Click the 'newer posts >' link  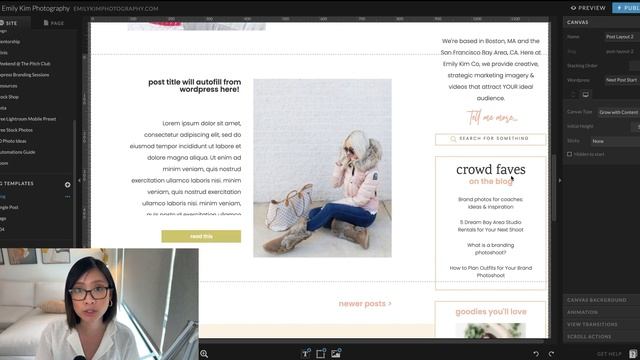365,304
